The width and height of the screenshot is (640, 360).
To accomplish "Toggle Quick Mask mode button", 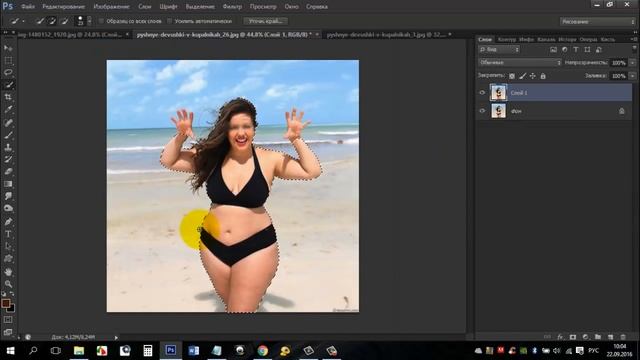I will [8, 320].
